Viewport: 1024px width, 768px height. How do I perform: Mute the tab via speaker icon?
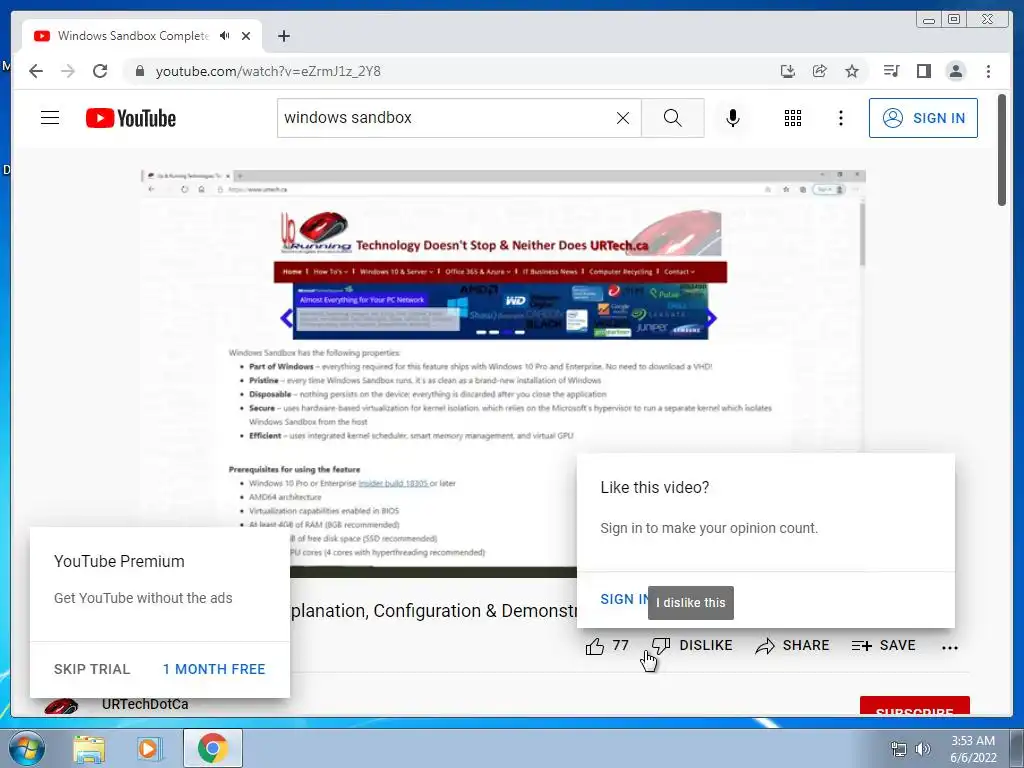[225, 36]
